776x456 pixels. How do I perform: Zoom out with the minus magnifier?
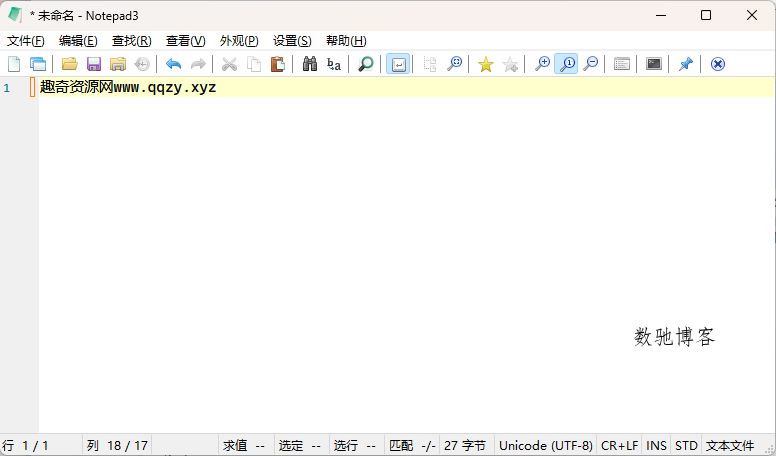pos(590,64)
